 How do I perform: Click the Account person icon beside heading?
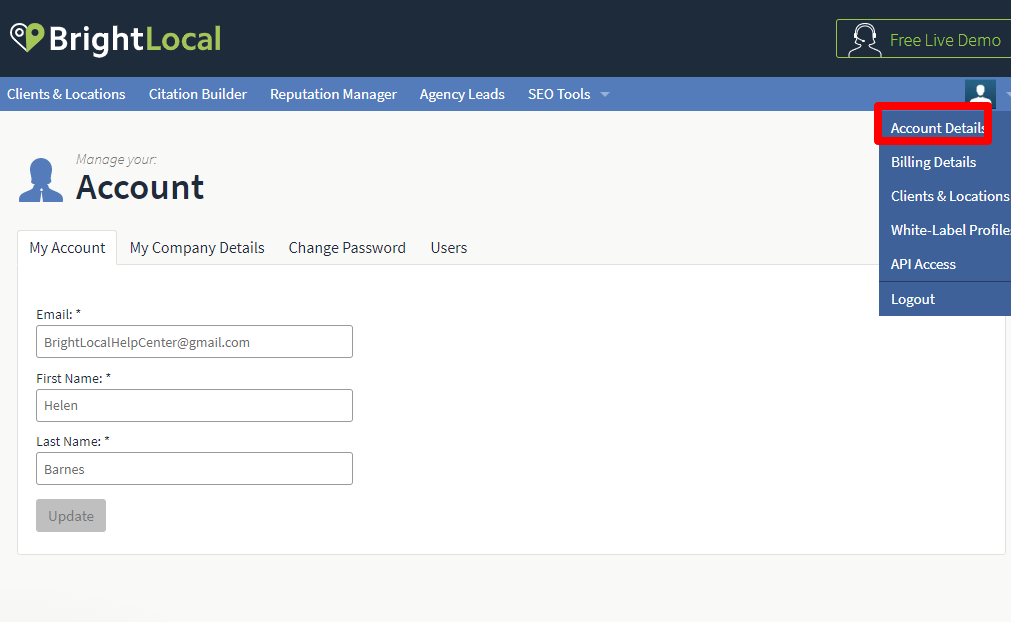(x=41, y=180)
